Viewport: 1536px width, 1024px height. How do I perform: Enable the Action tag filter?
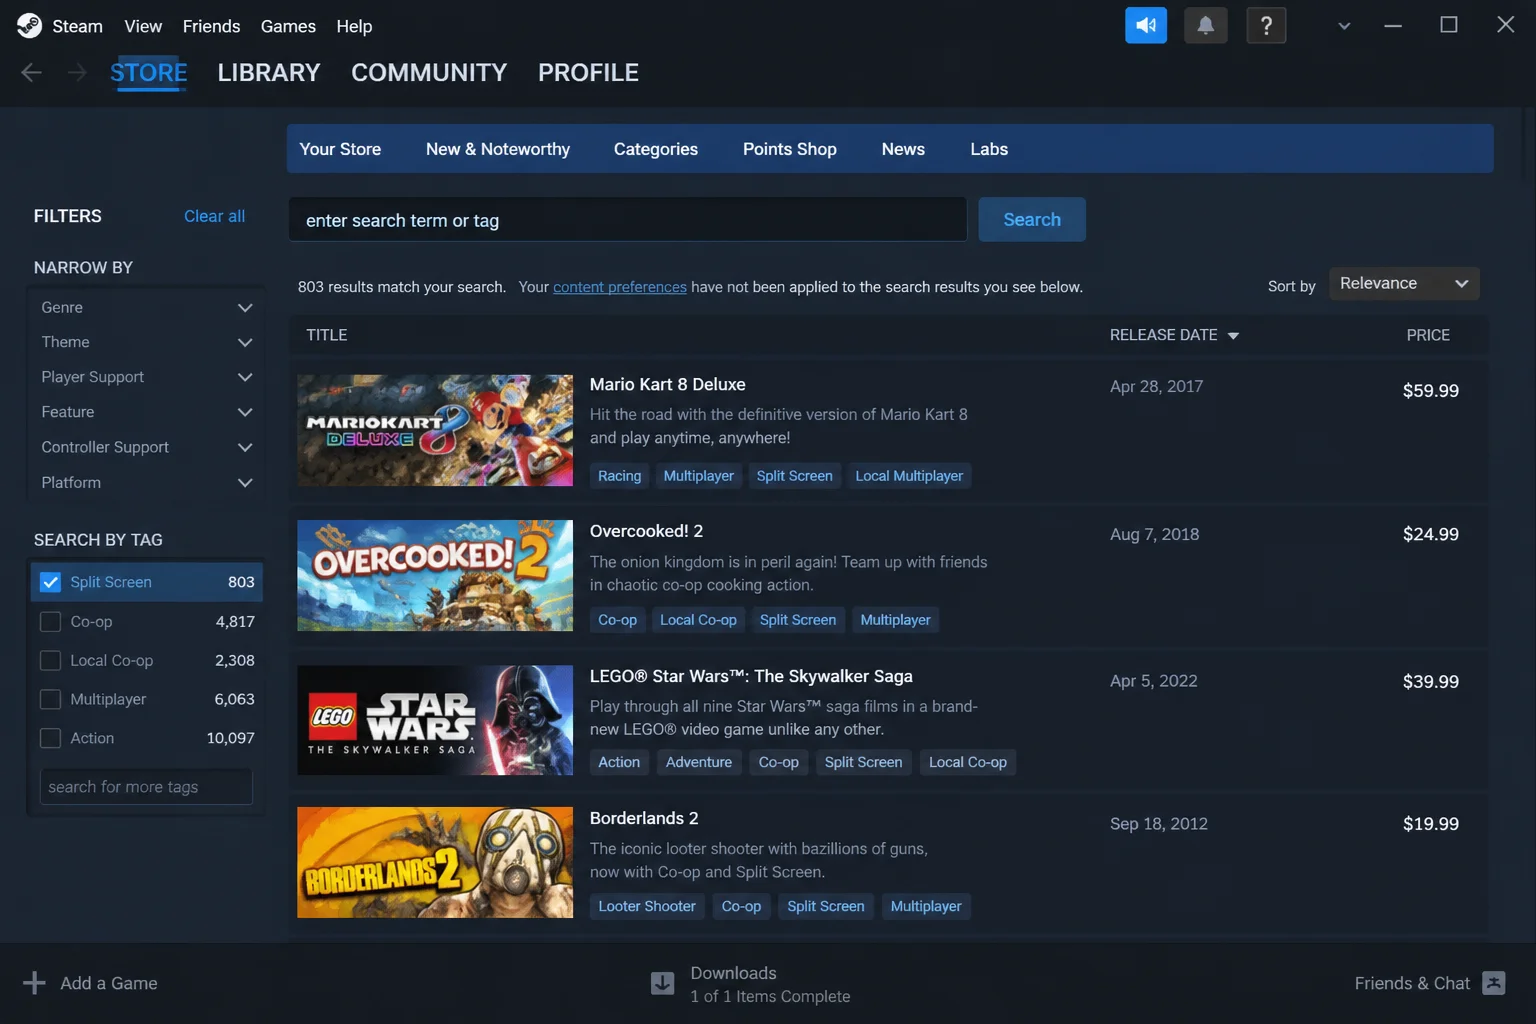coord(50,739)
